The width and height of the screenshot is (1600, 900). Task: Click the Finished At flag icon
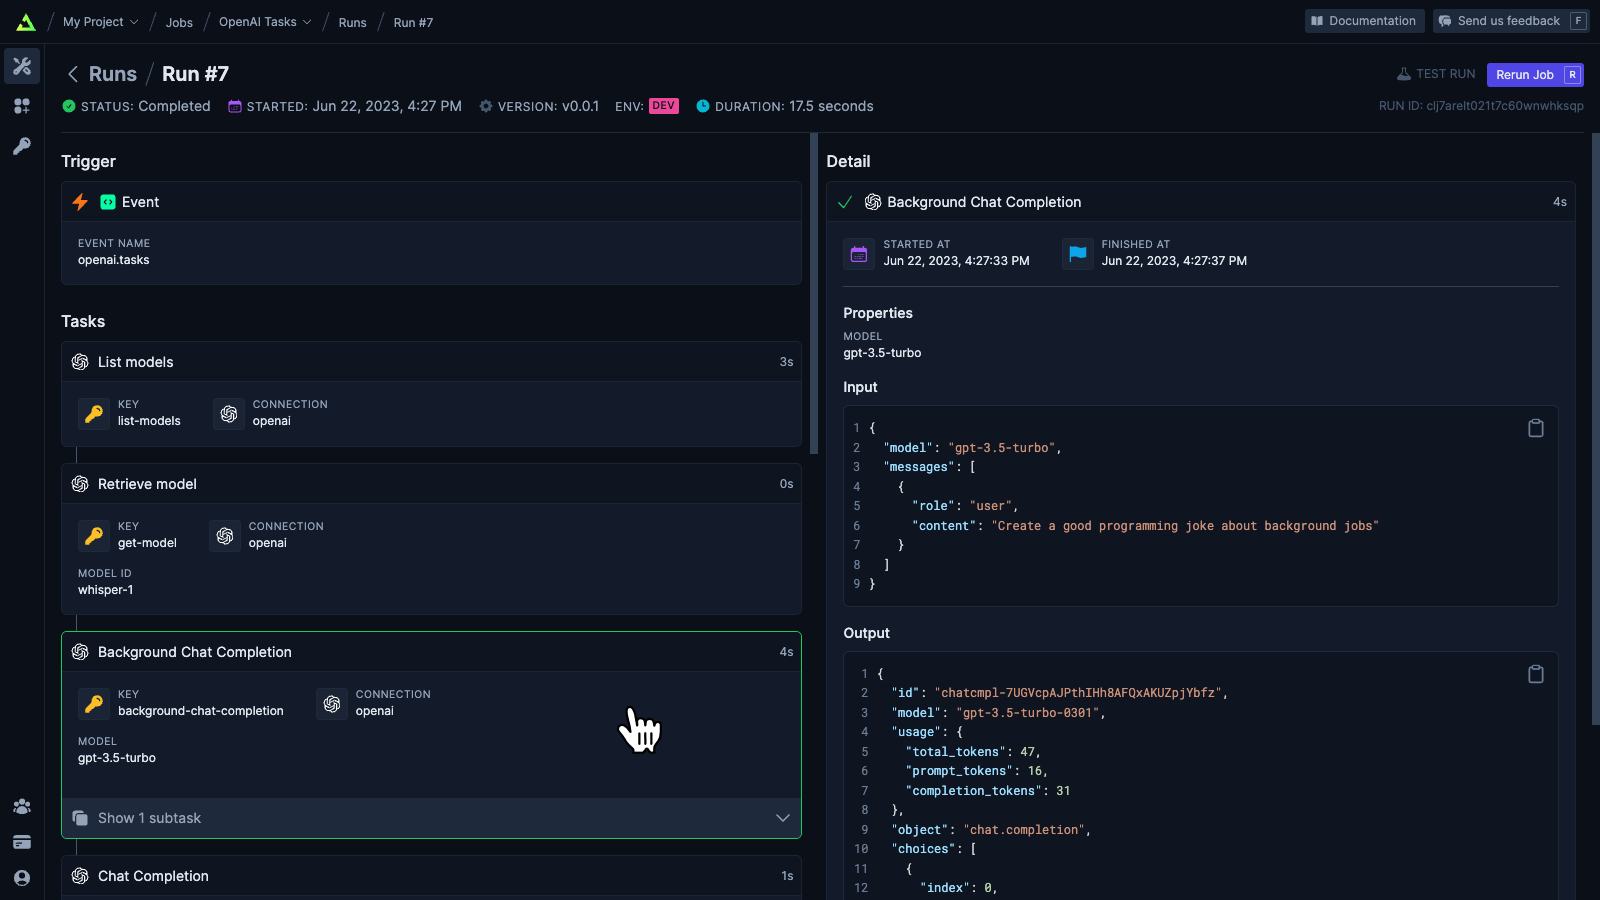(1077, 253)
